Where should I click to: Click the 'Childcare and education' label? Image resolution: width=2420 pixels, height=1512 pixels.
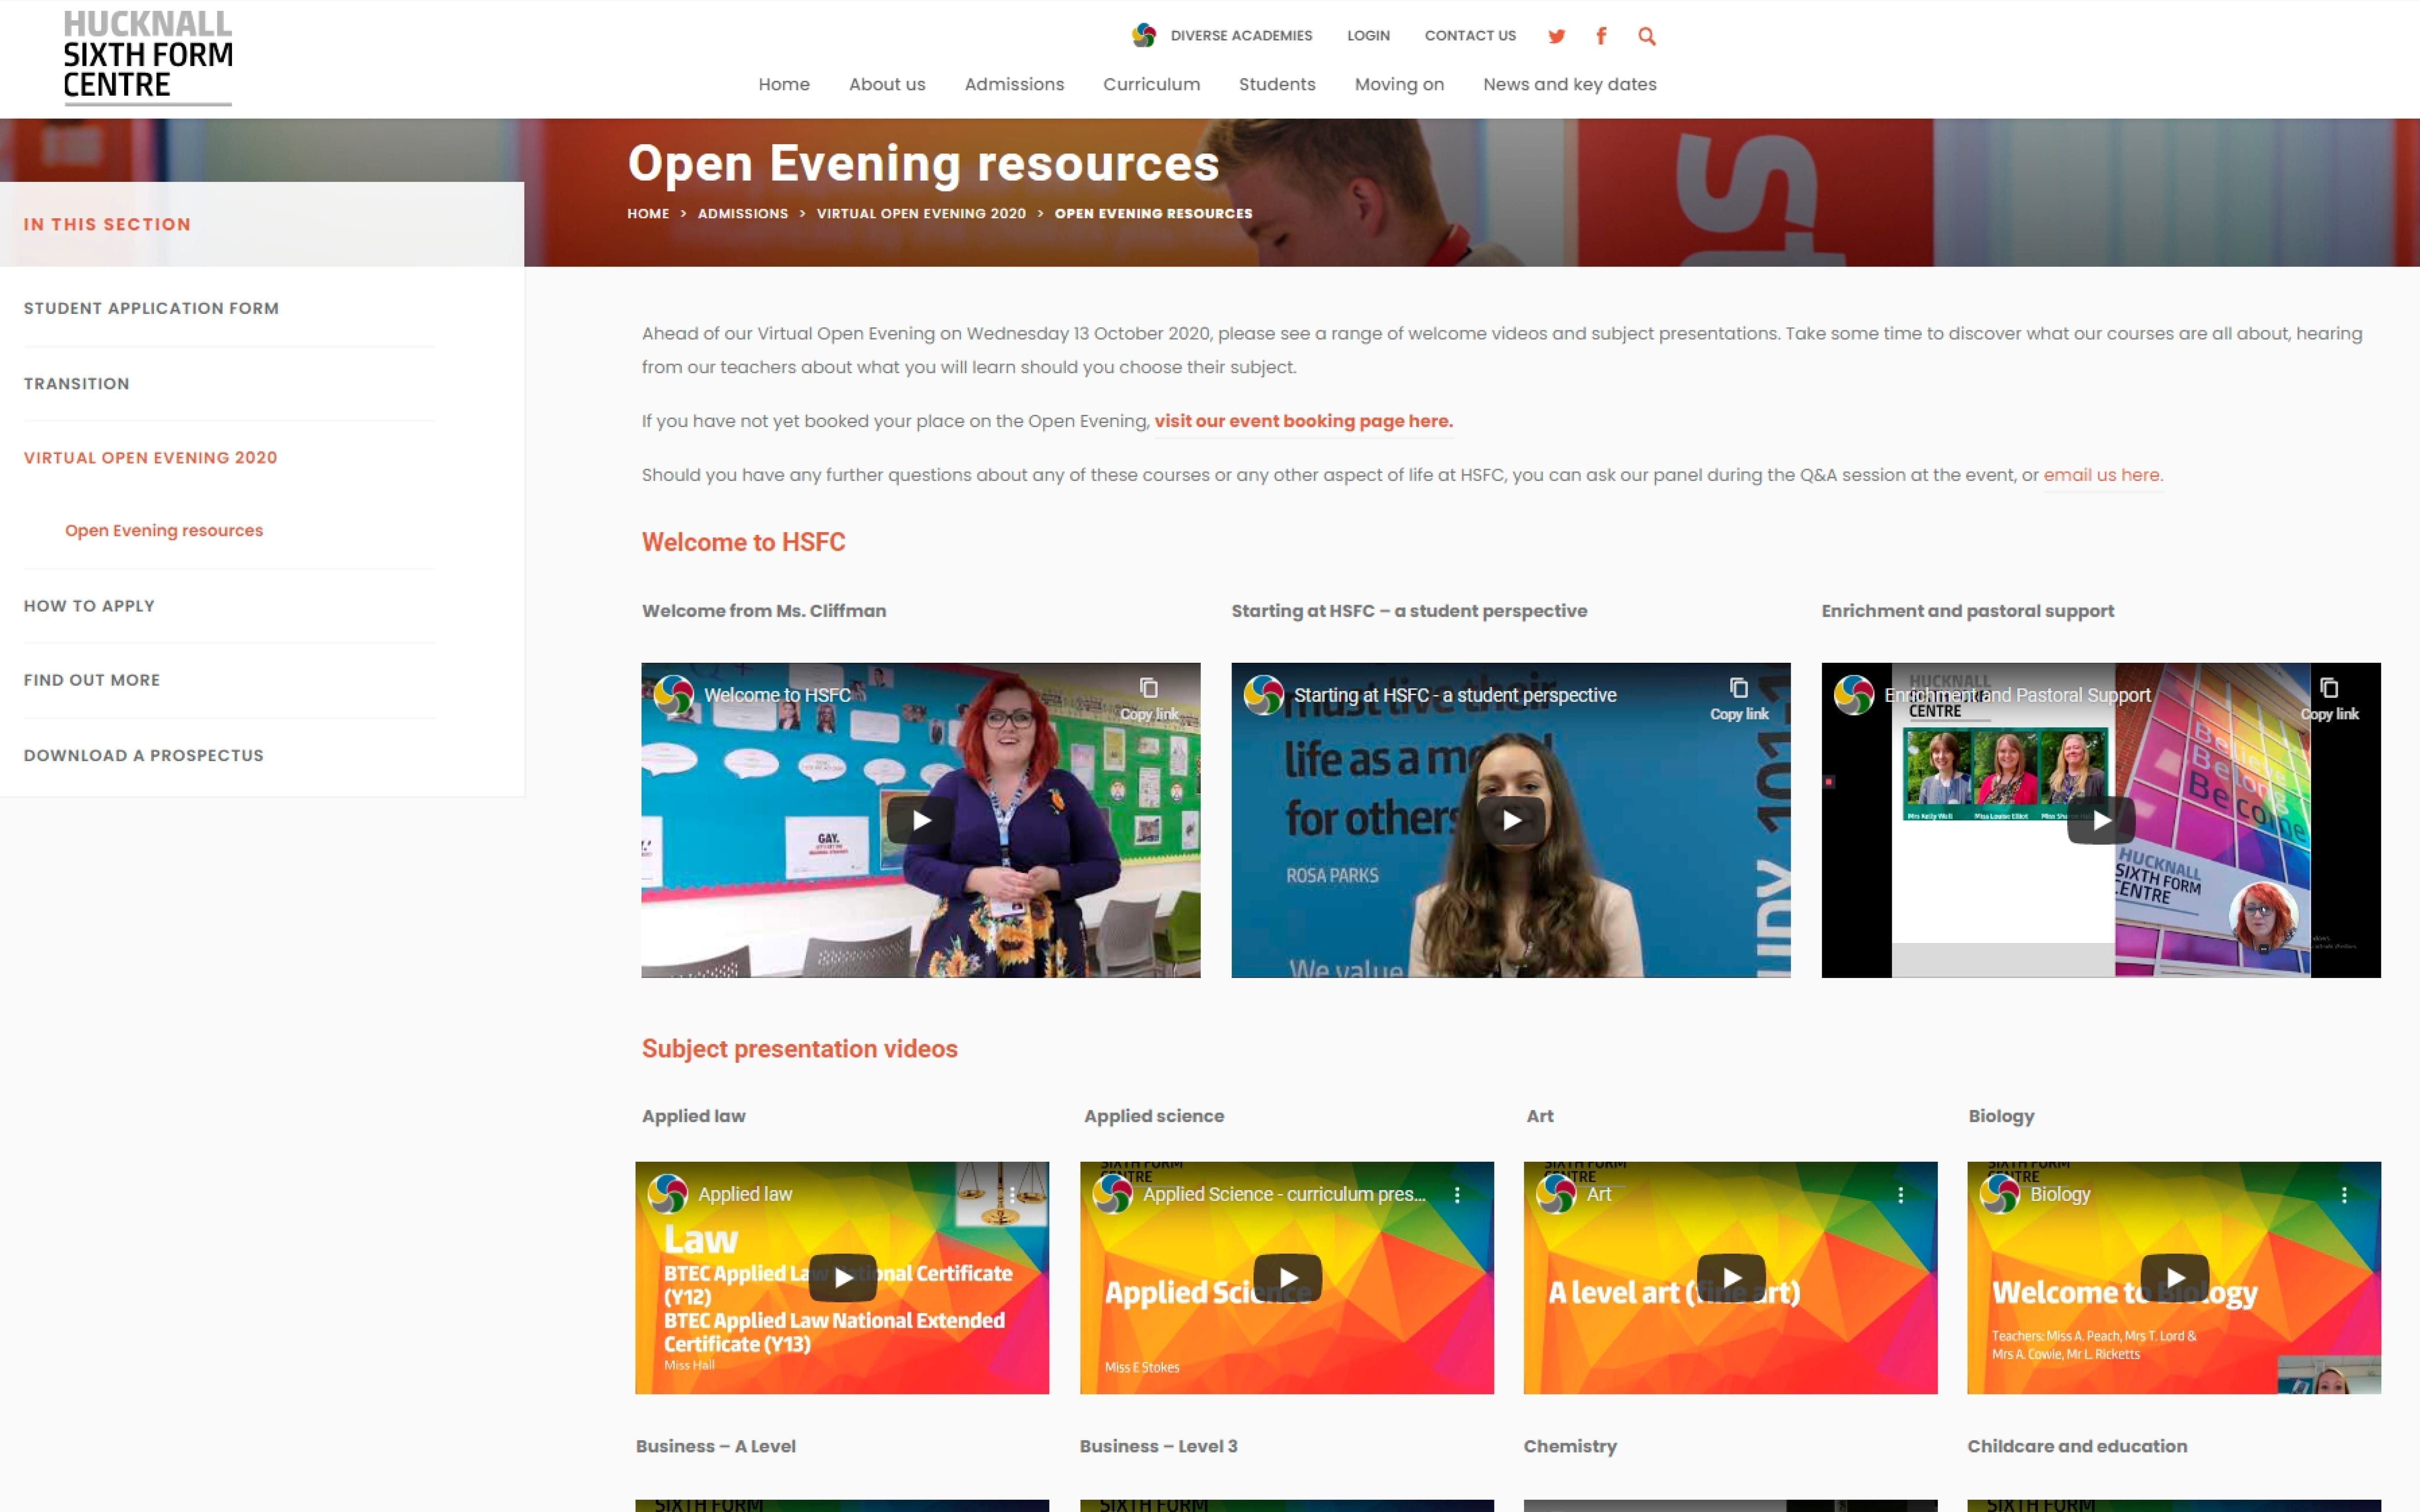tap(2077, 1446)
